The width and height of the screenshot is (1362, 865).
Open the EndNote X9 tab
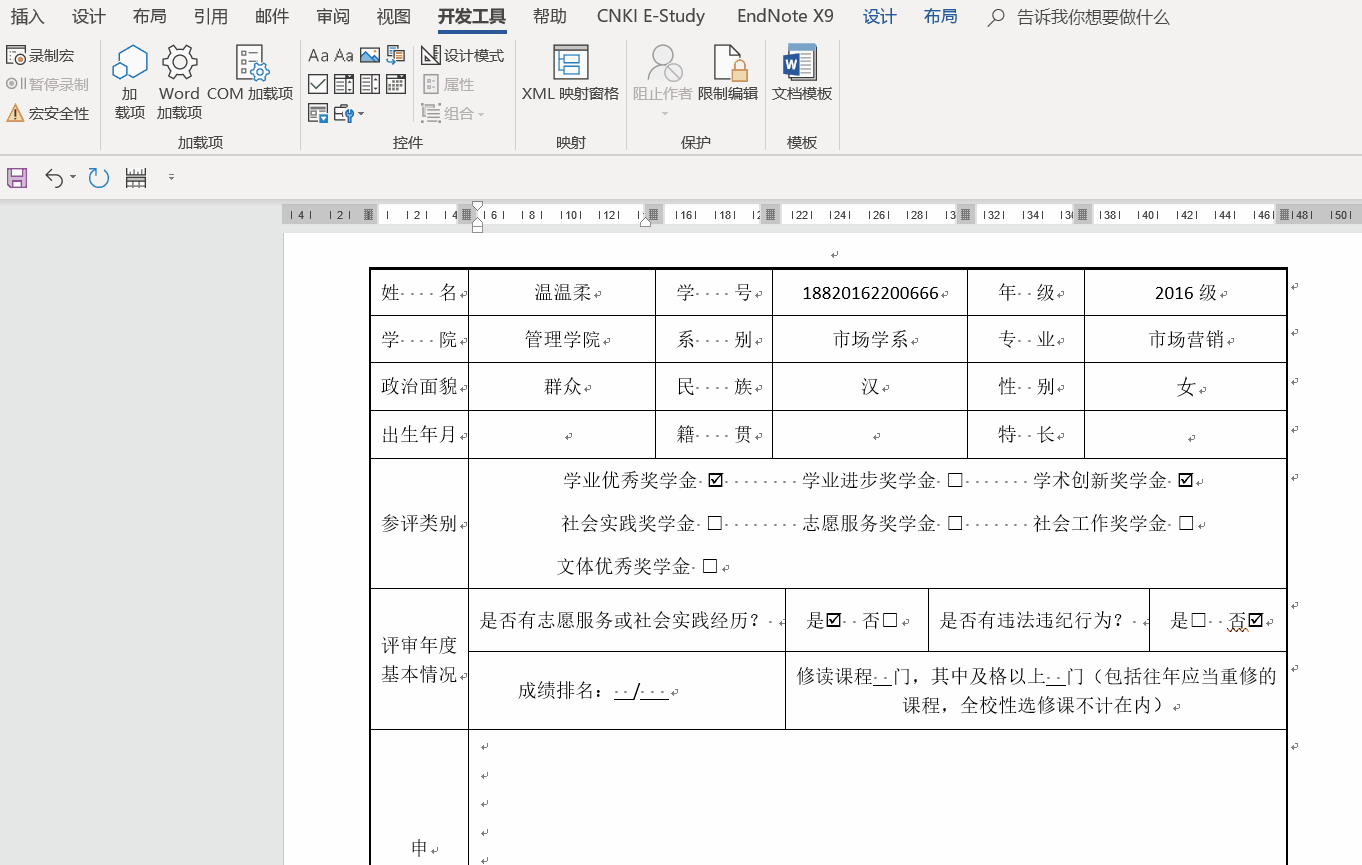pyautogui.click(x=785, y=17)
